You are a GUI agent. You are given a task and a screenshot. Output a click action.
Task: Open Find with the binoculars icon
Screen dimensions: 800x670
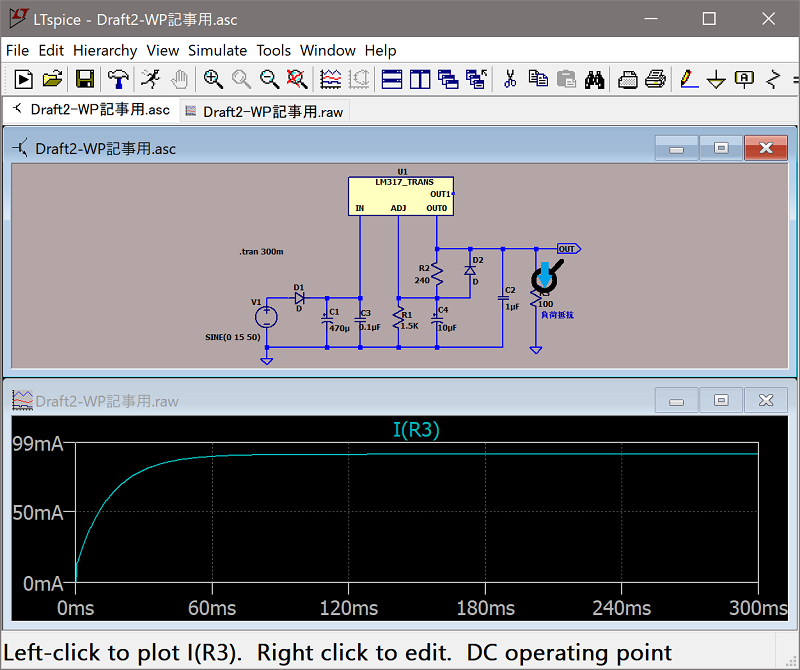click(594, 79)
